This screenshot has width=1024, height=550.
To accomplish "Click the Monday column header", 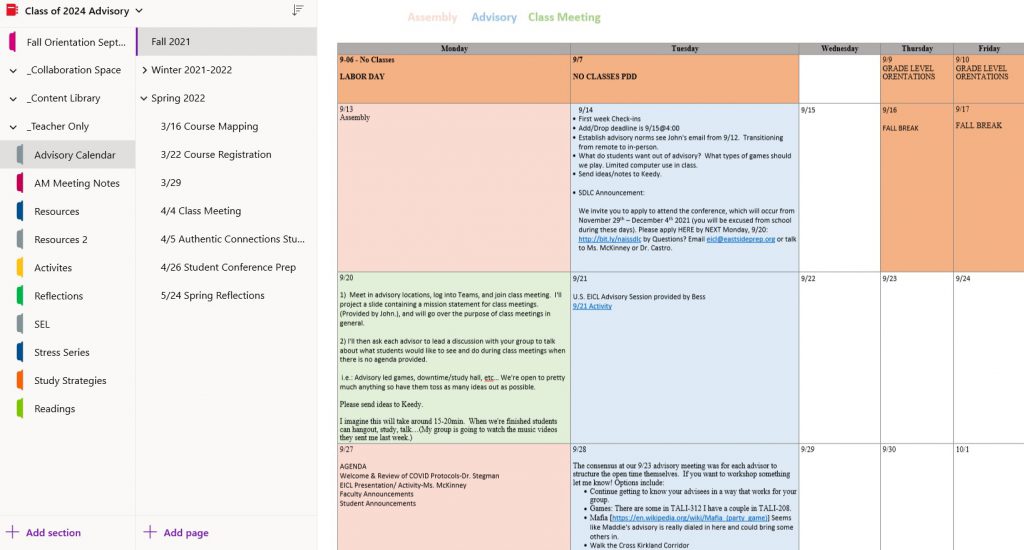I will tap(454, 48).
